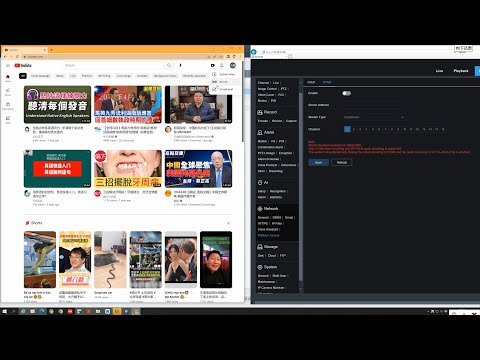Open FTP under Storage

tap(283, 256)
